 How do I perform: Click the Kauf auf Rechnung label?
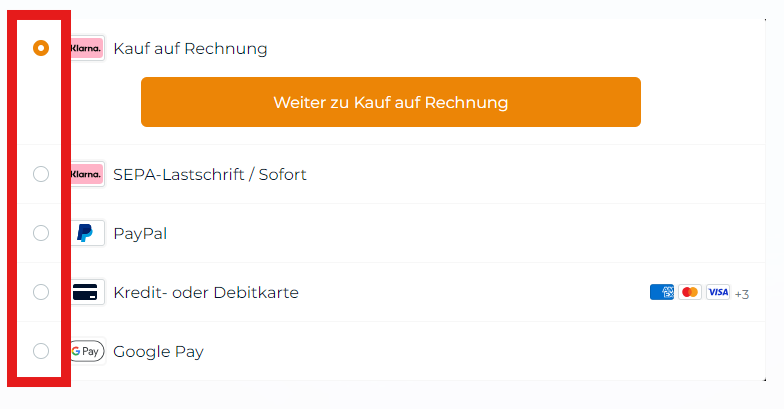tap(190, 48)
